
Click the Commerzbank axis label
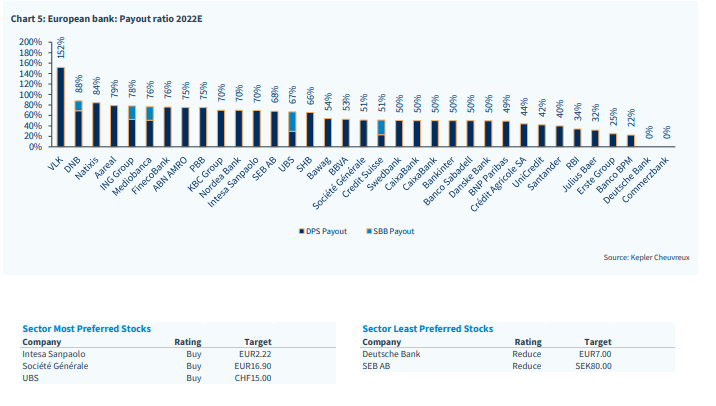(x=645, y=179)
